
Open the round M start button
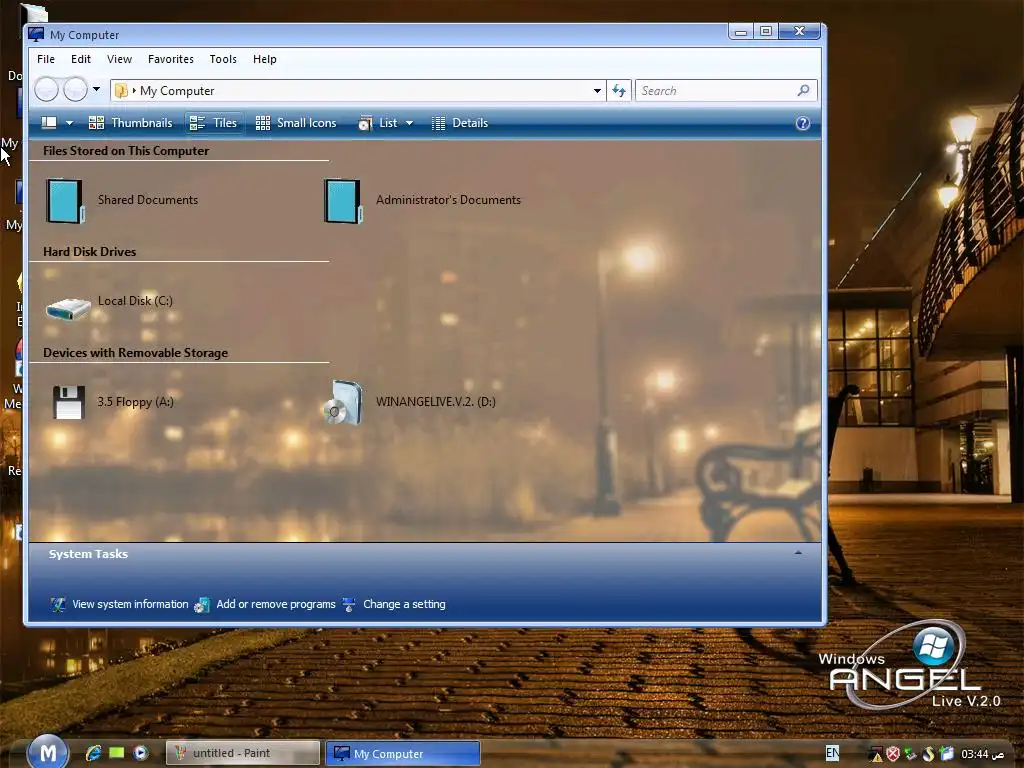tap(48, 752)
